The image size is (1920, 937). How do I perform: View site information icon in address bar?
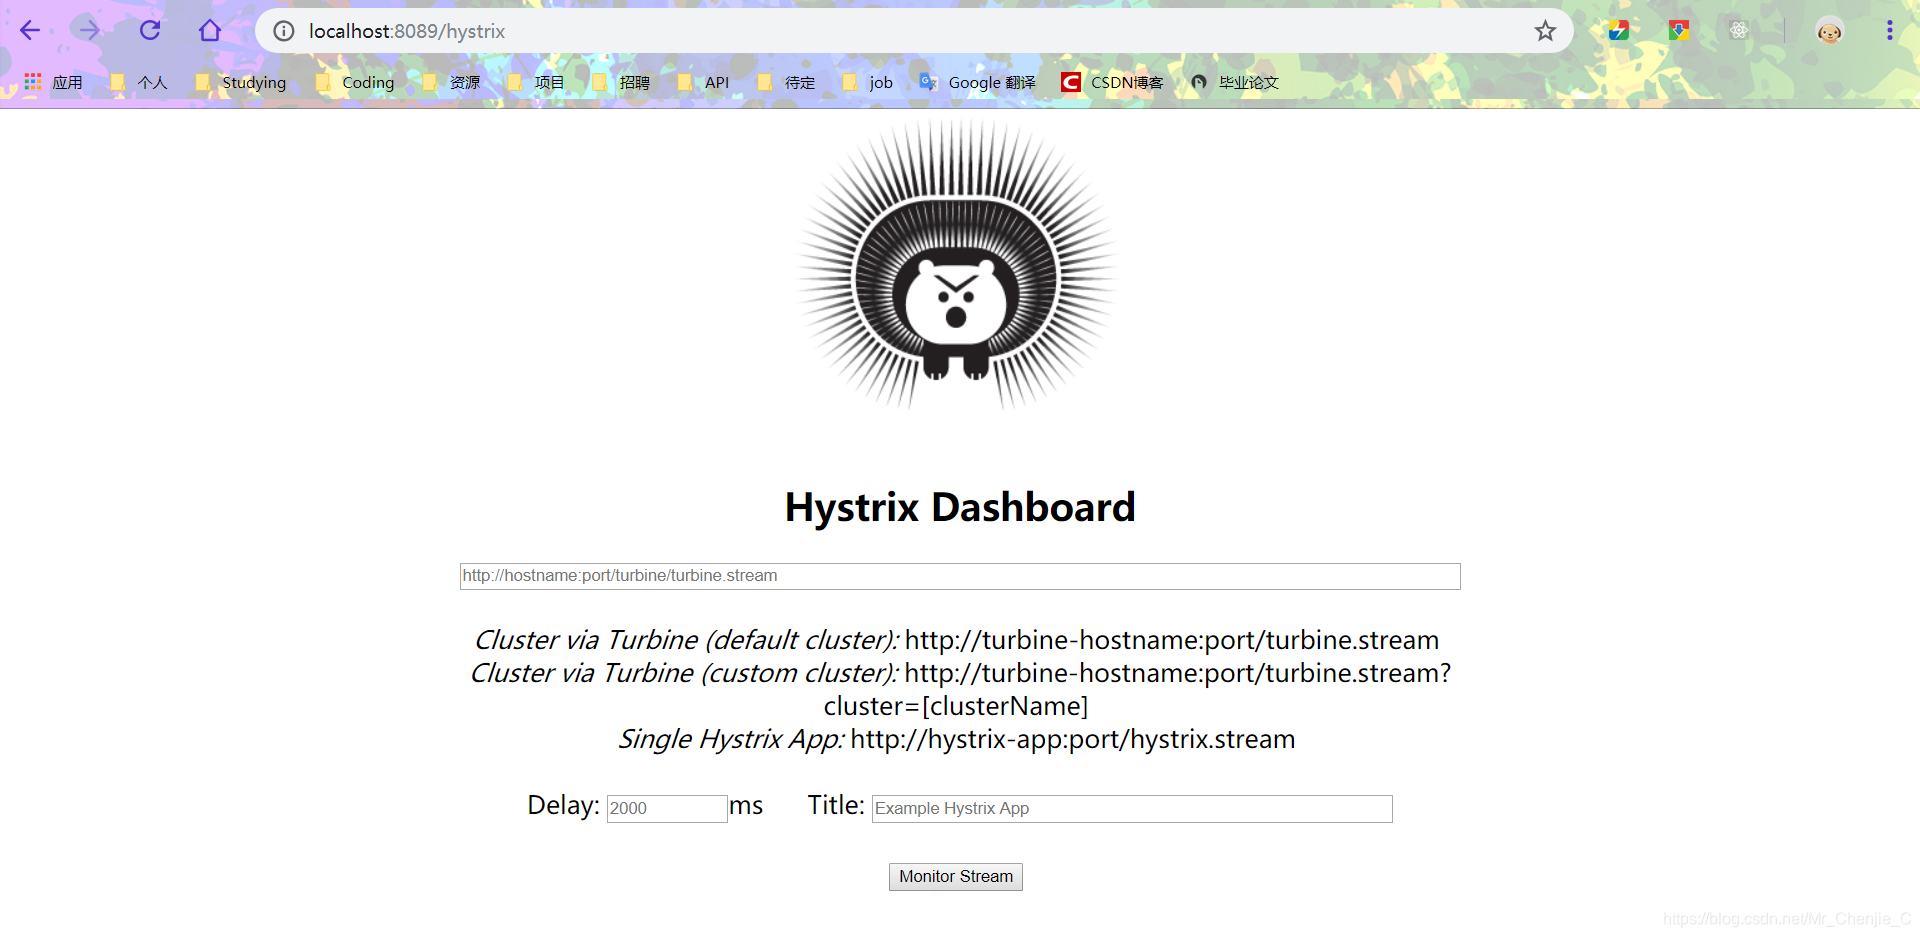[284, 31]
